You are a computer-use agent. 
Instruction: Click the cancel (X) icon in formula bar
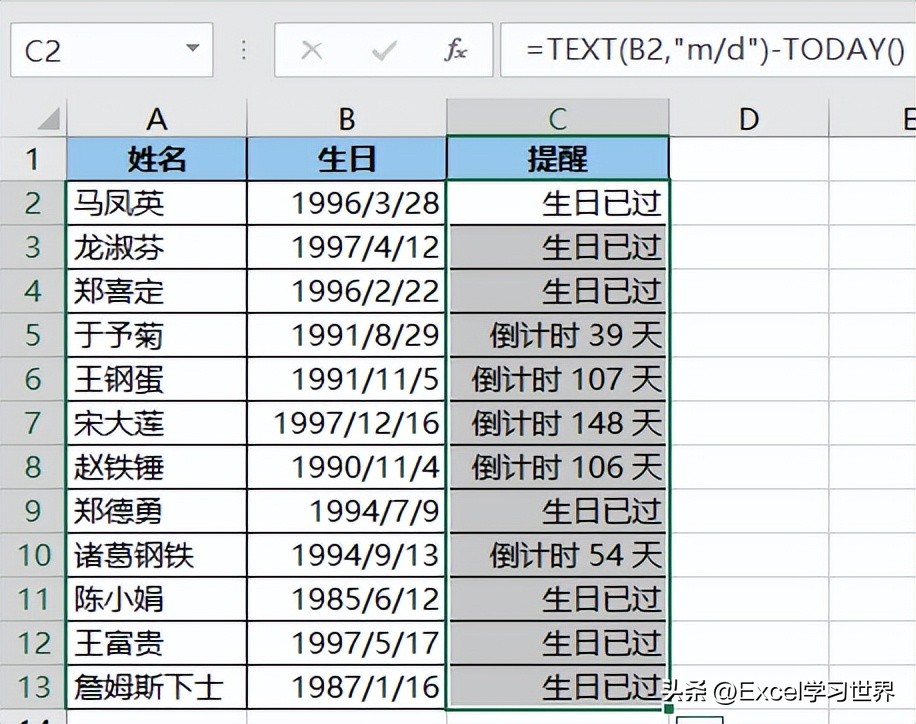[311, 50]
